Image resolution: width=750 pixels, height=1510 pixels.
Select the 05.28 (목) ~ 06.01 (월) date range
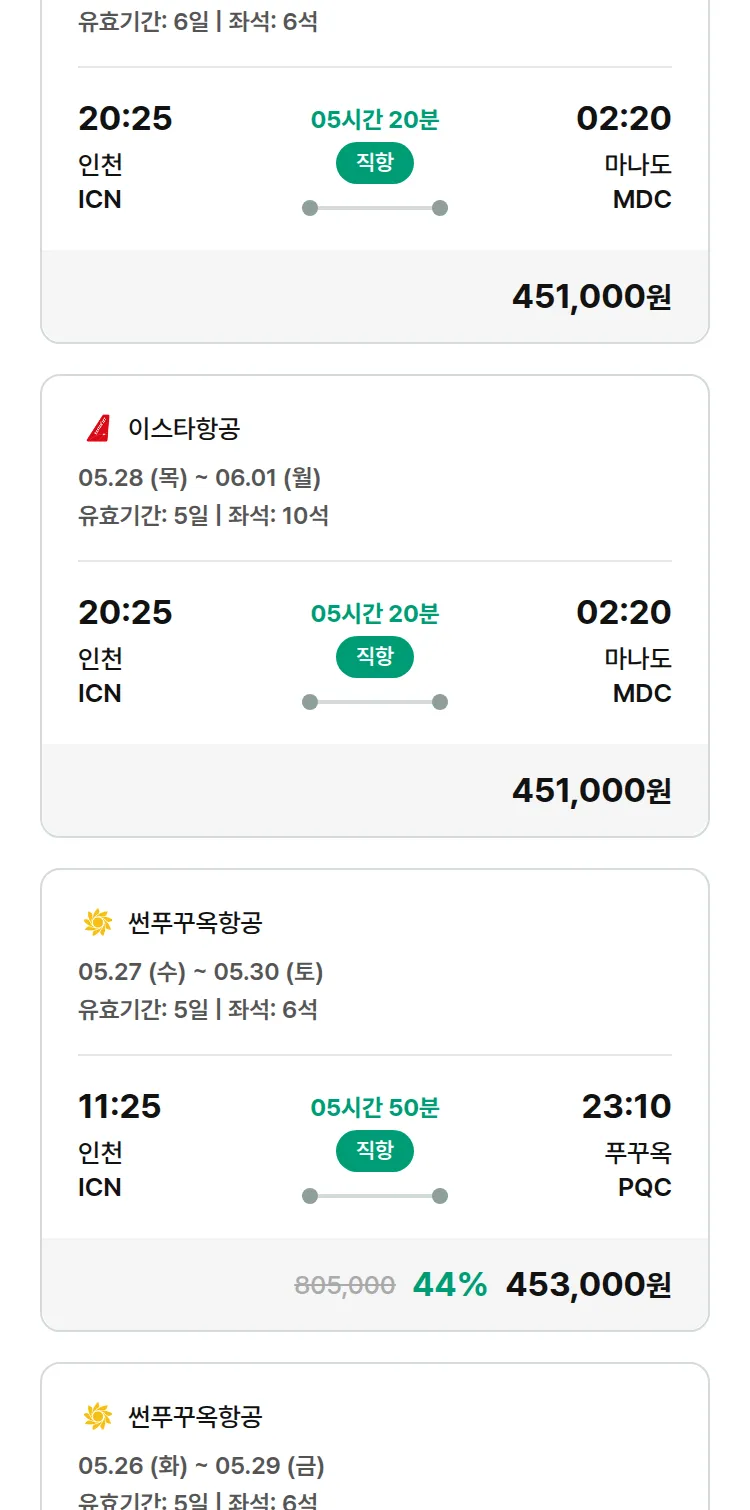[x=199, y=478]
